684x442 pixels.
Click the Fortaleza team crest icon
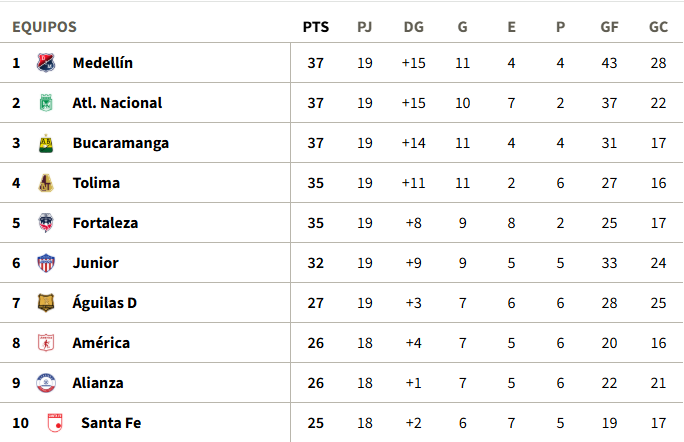point(45,223)
